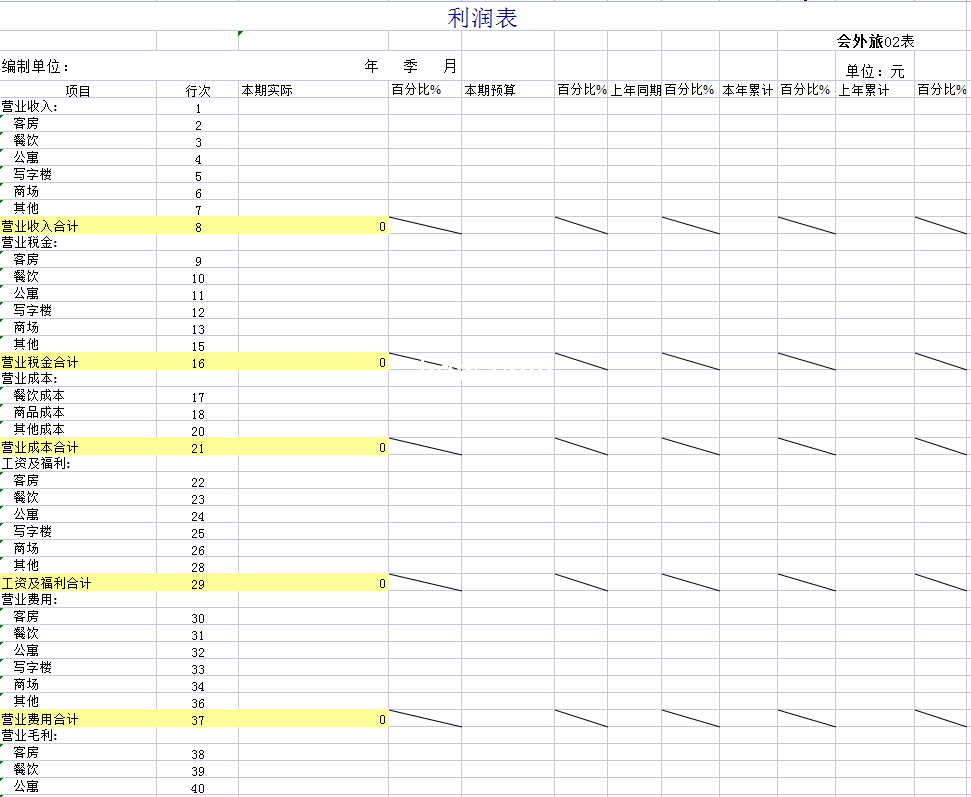Click the 本期实际 header cell
The width and height of the screenshot is (971, 797).
267,91
